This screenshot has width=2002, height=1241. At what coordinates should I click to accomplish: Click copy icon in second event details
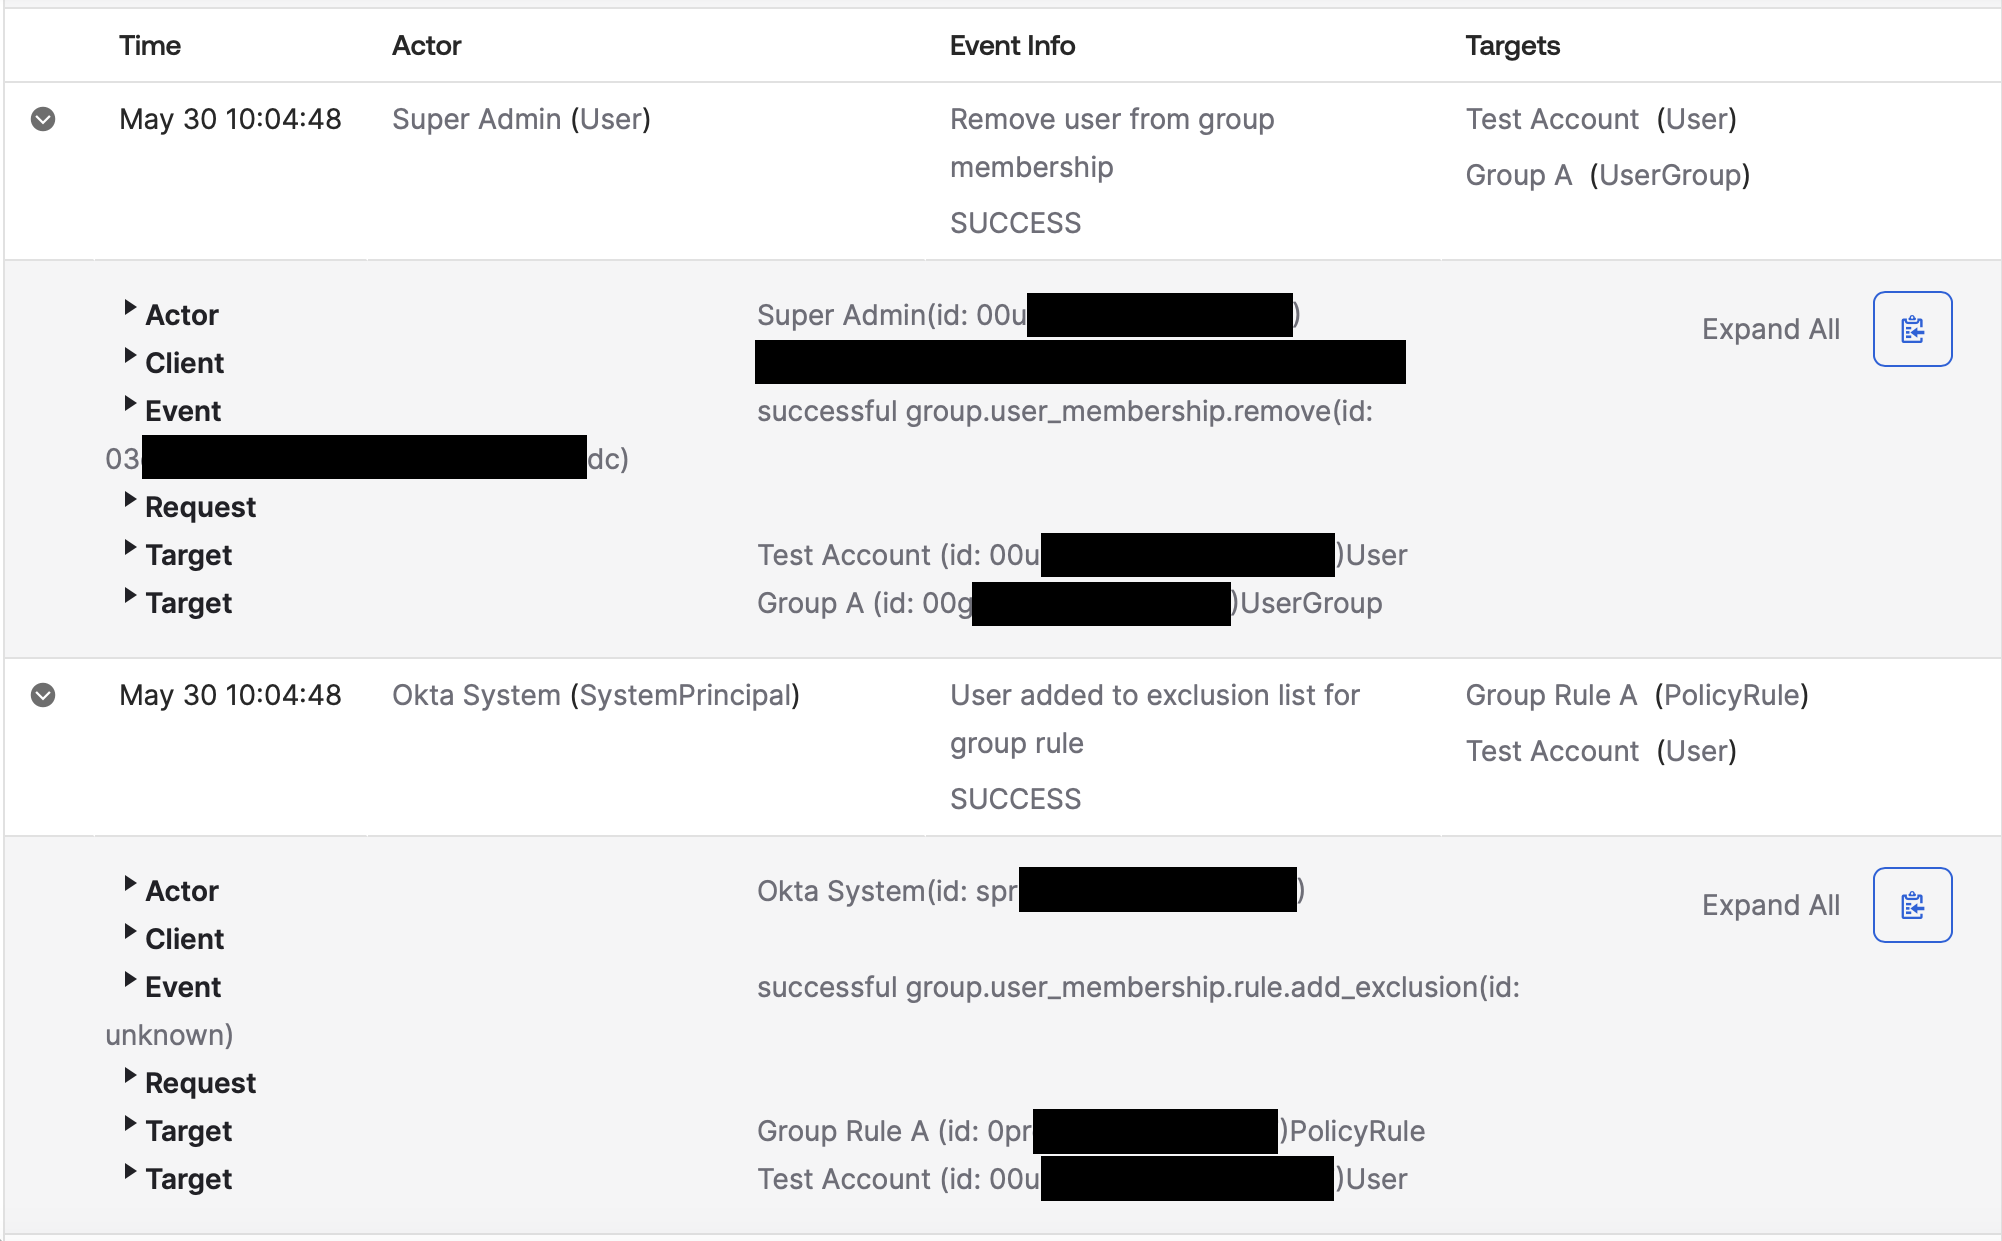click(1912, 905)
